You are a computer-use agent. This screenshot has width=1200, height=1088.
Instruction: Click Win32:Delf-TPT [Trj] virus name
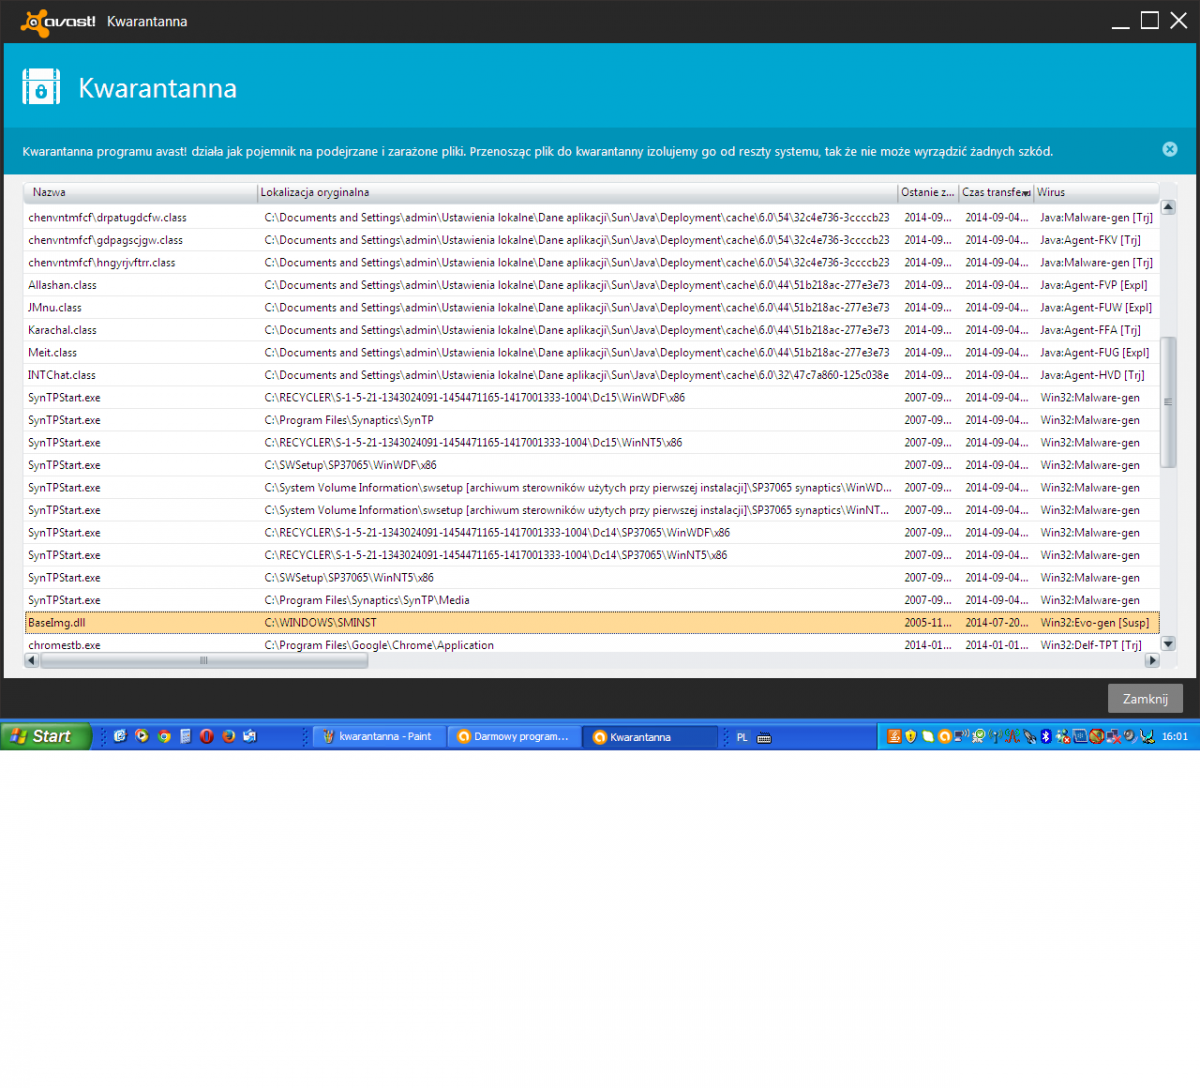click(1091, 645)
